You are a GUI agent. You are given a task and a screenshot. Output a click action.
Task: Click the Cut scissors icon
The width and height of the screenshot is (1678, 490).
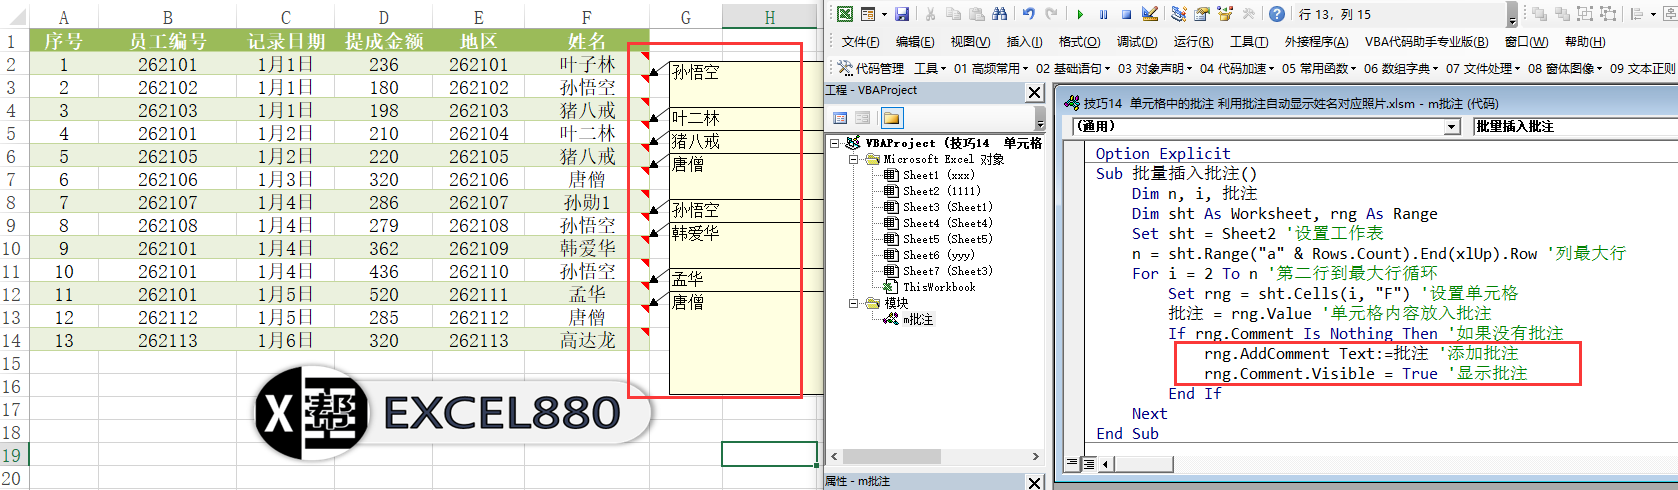coord(930,14)
